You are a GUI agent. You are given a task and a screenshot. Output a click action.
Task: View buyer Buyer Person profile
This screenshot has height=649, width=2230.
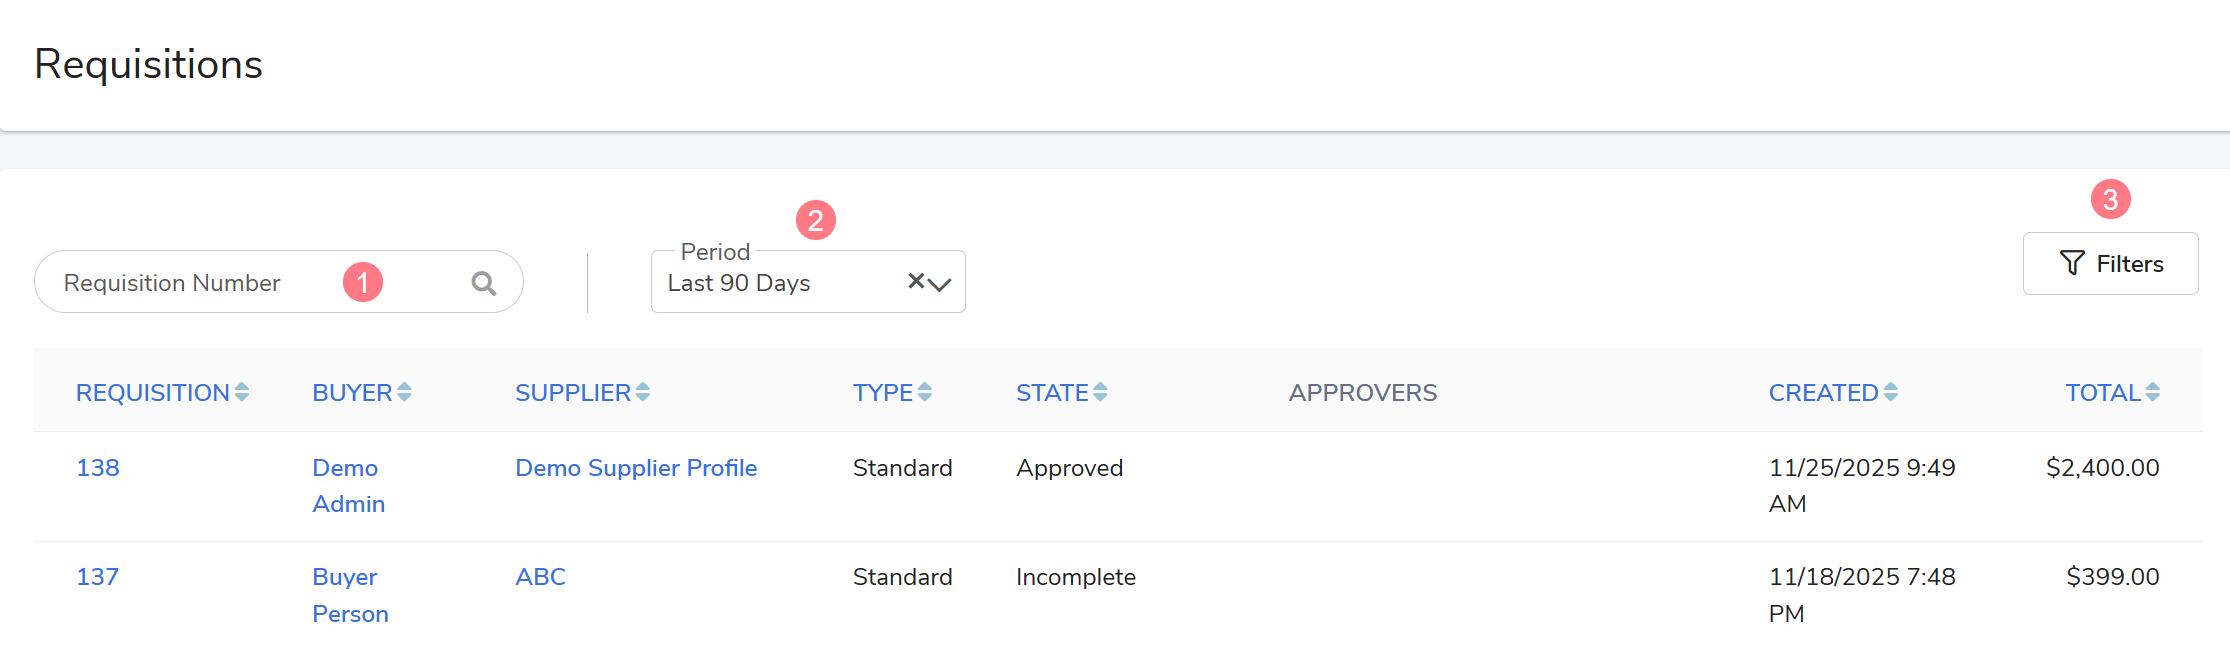349,595
